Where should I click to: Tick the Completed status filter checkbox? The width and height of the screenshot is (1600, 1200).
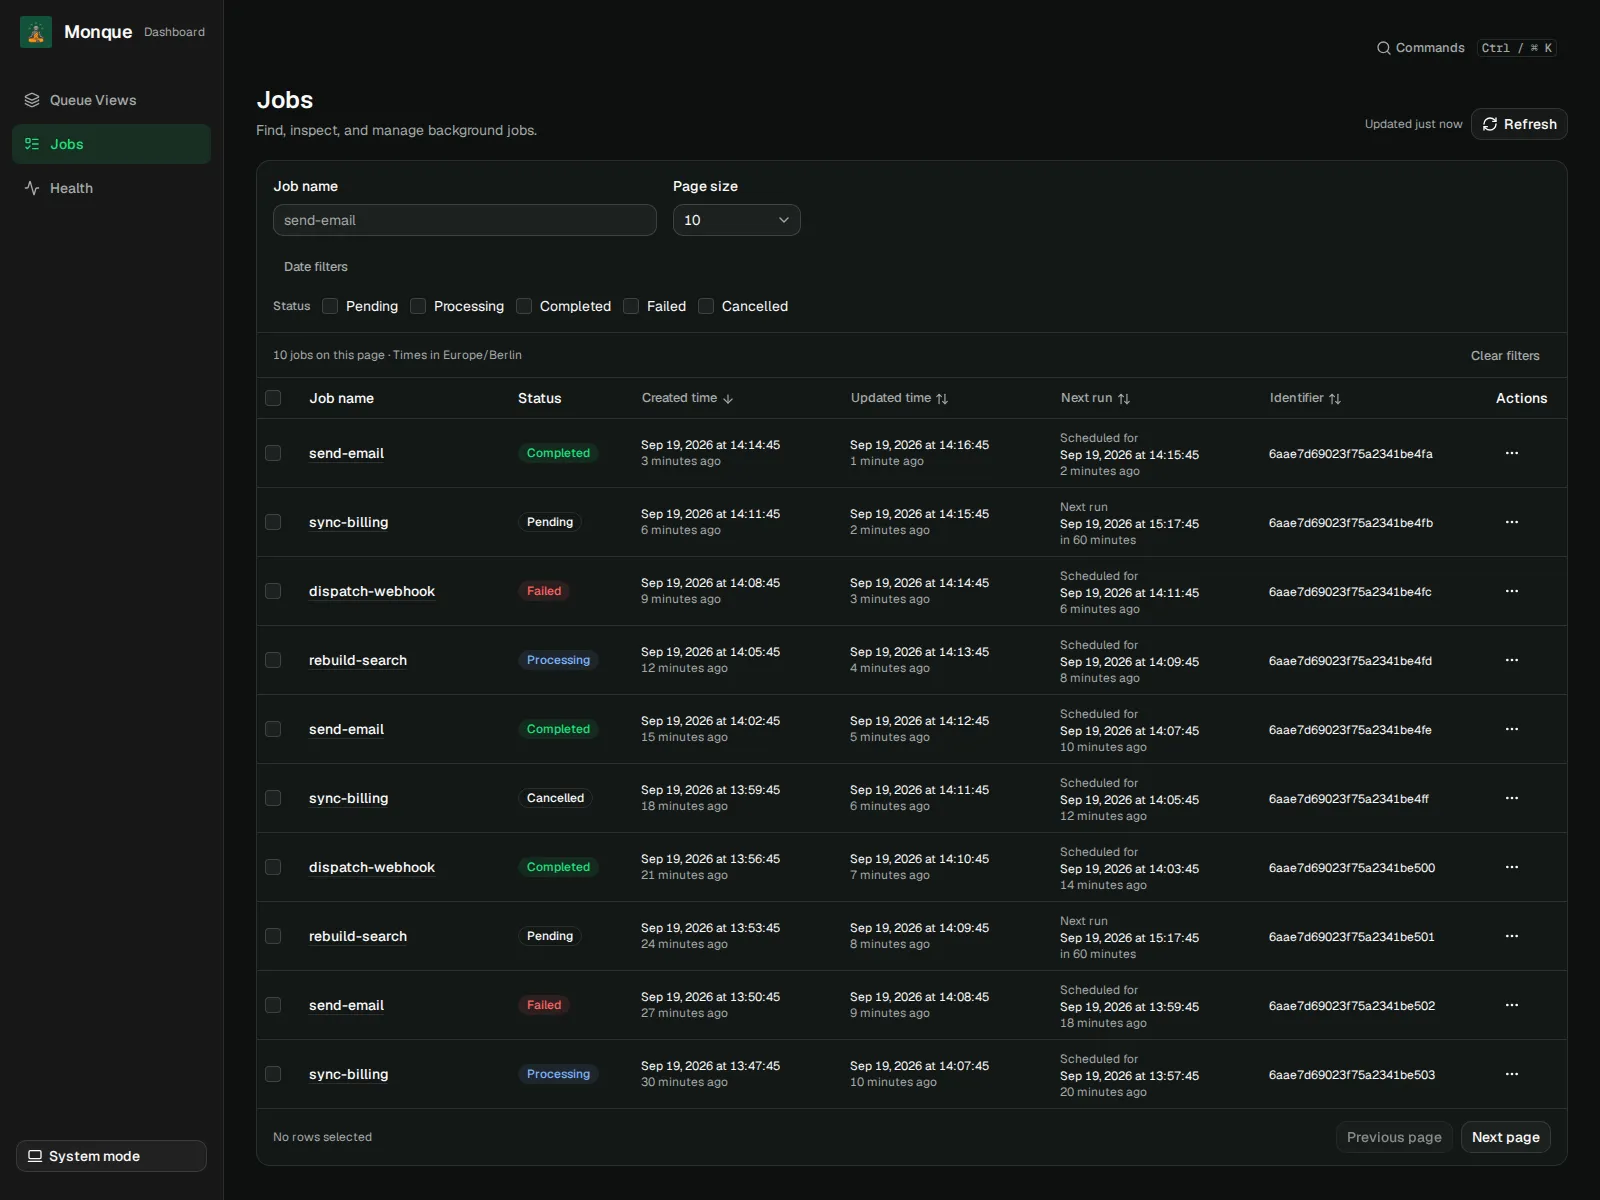click(x=524, y=306)
